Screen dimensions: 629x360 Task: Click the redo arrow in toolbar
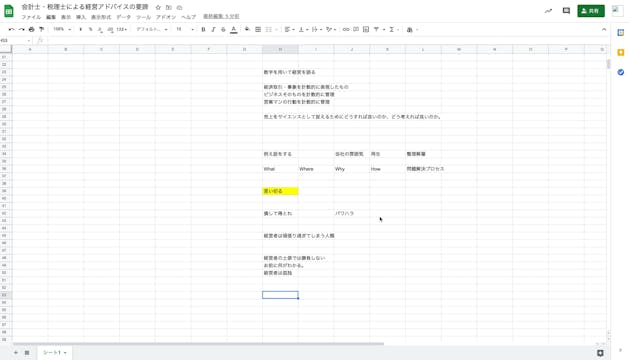point(21,29)
